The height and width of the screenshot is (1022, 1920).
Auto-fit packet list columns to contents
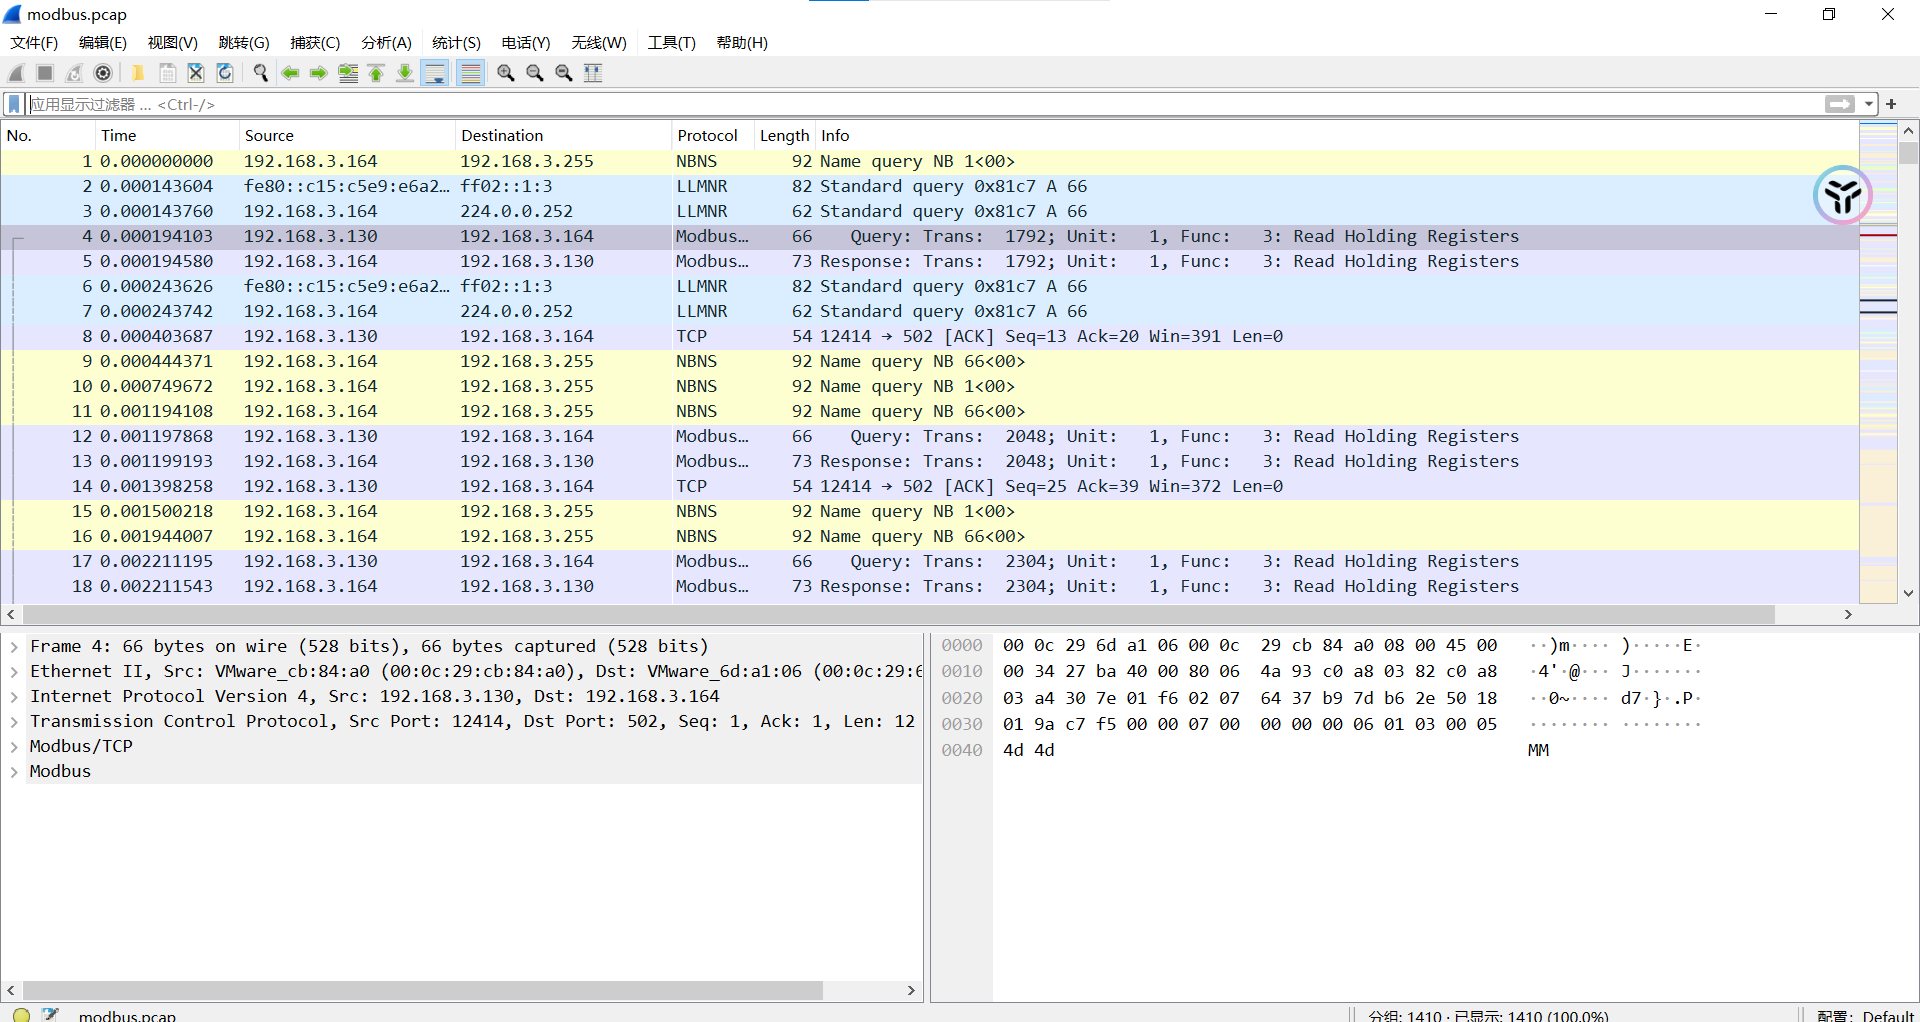[x=593, y=73]
